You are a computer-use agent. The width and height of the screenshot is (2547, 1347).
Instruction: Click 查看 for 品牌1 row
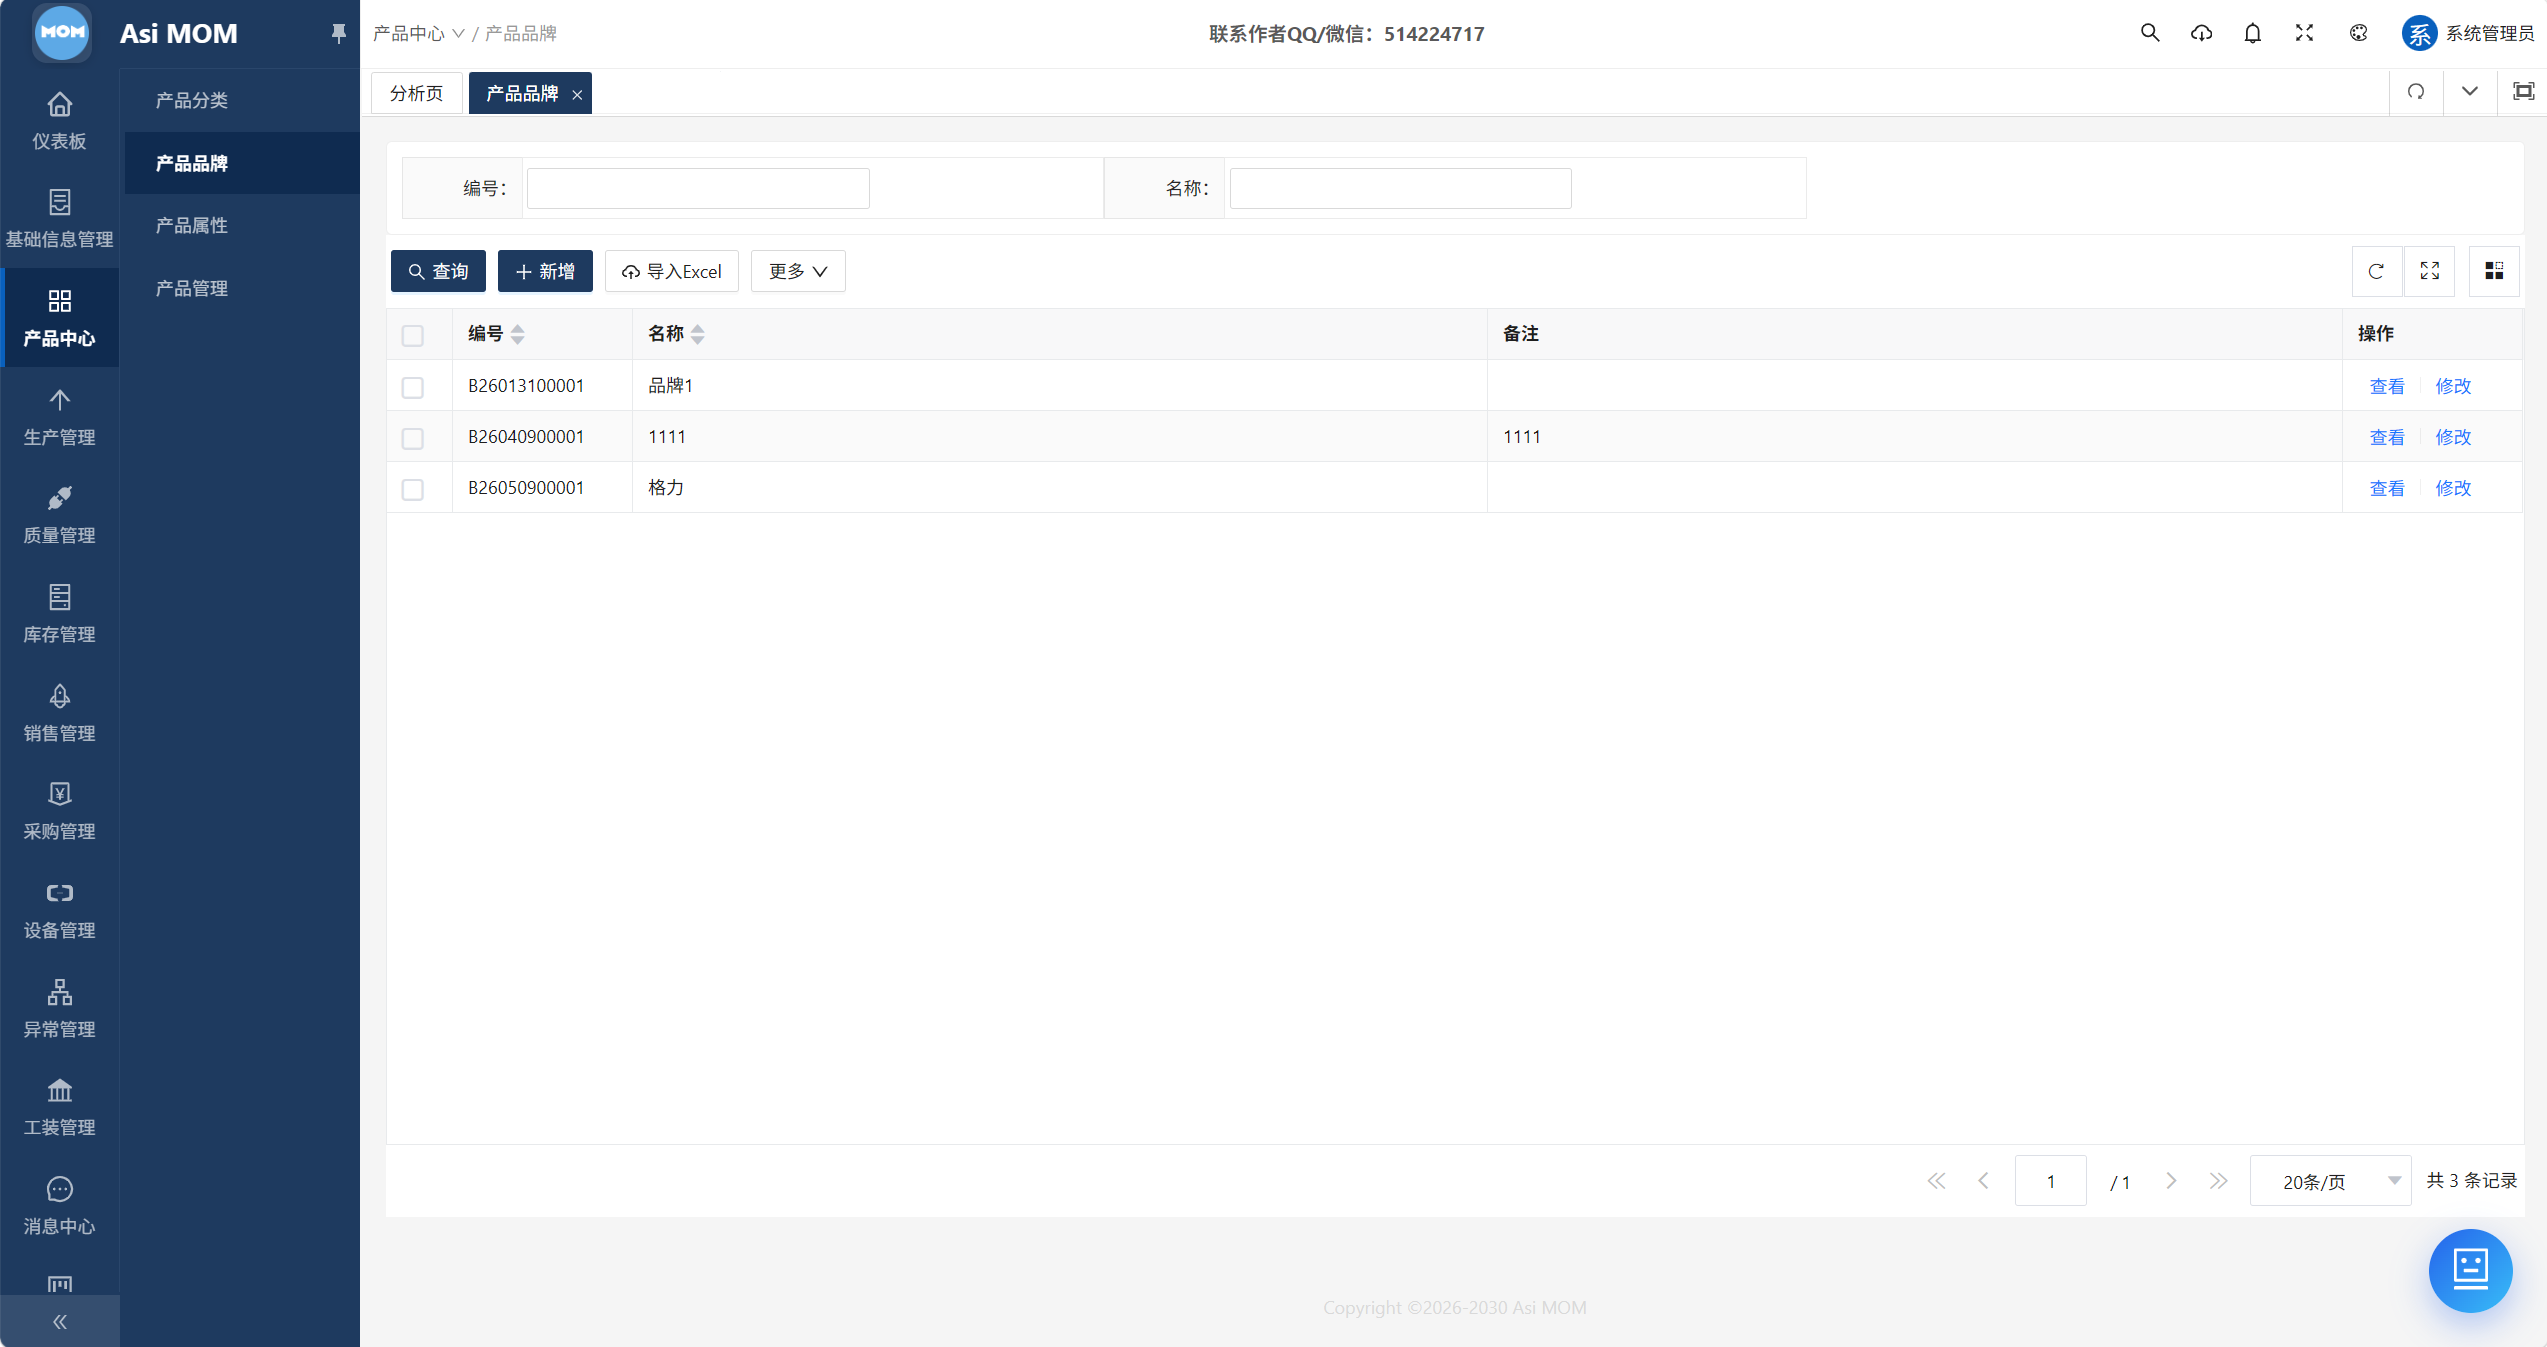[x=2387, y=386]
